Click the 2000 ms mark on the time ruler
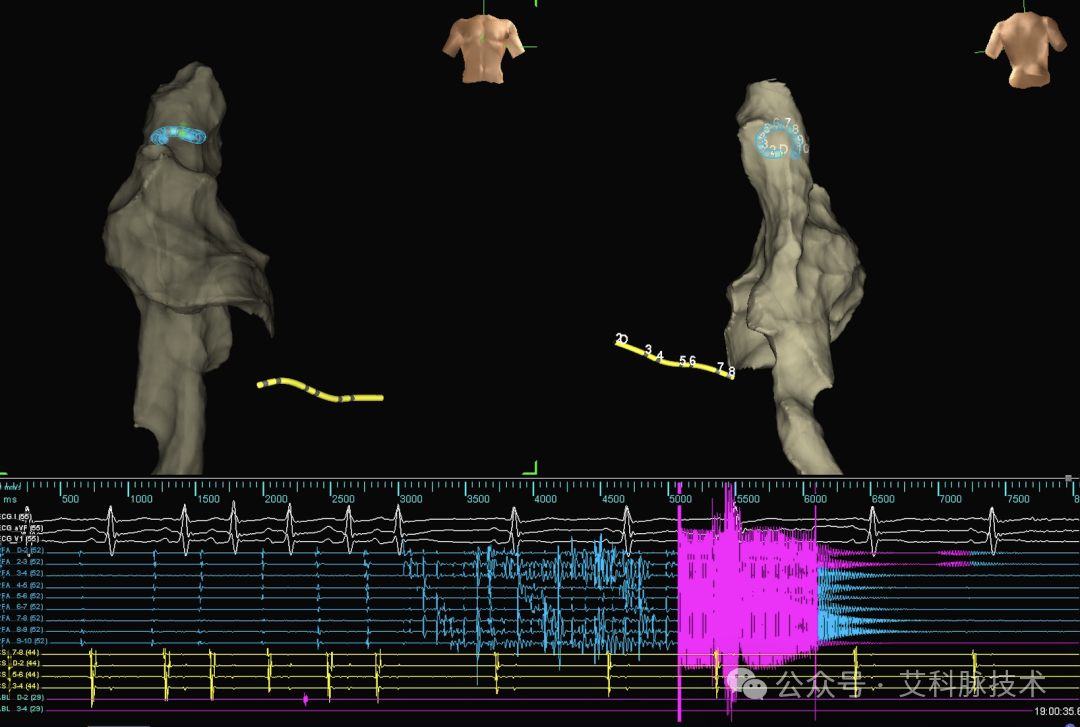Screen dimensions: 1080x727 pos(276,499)
